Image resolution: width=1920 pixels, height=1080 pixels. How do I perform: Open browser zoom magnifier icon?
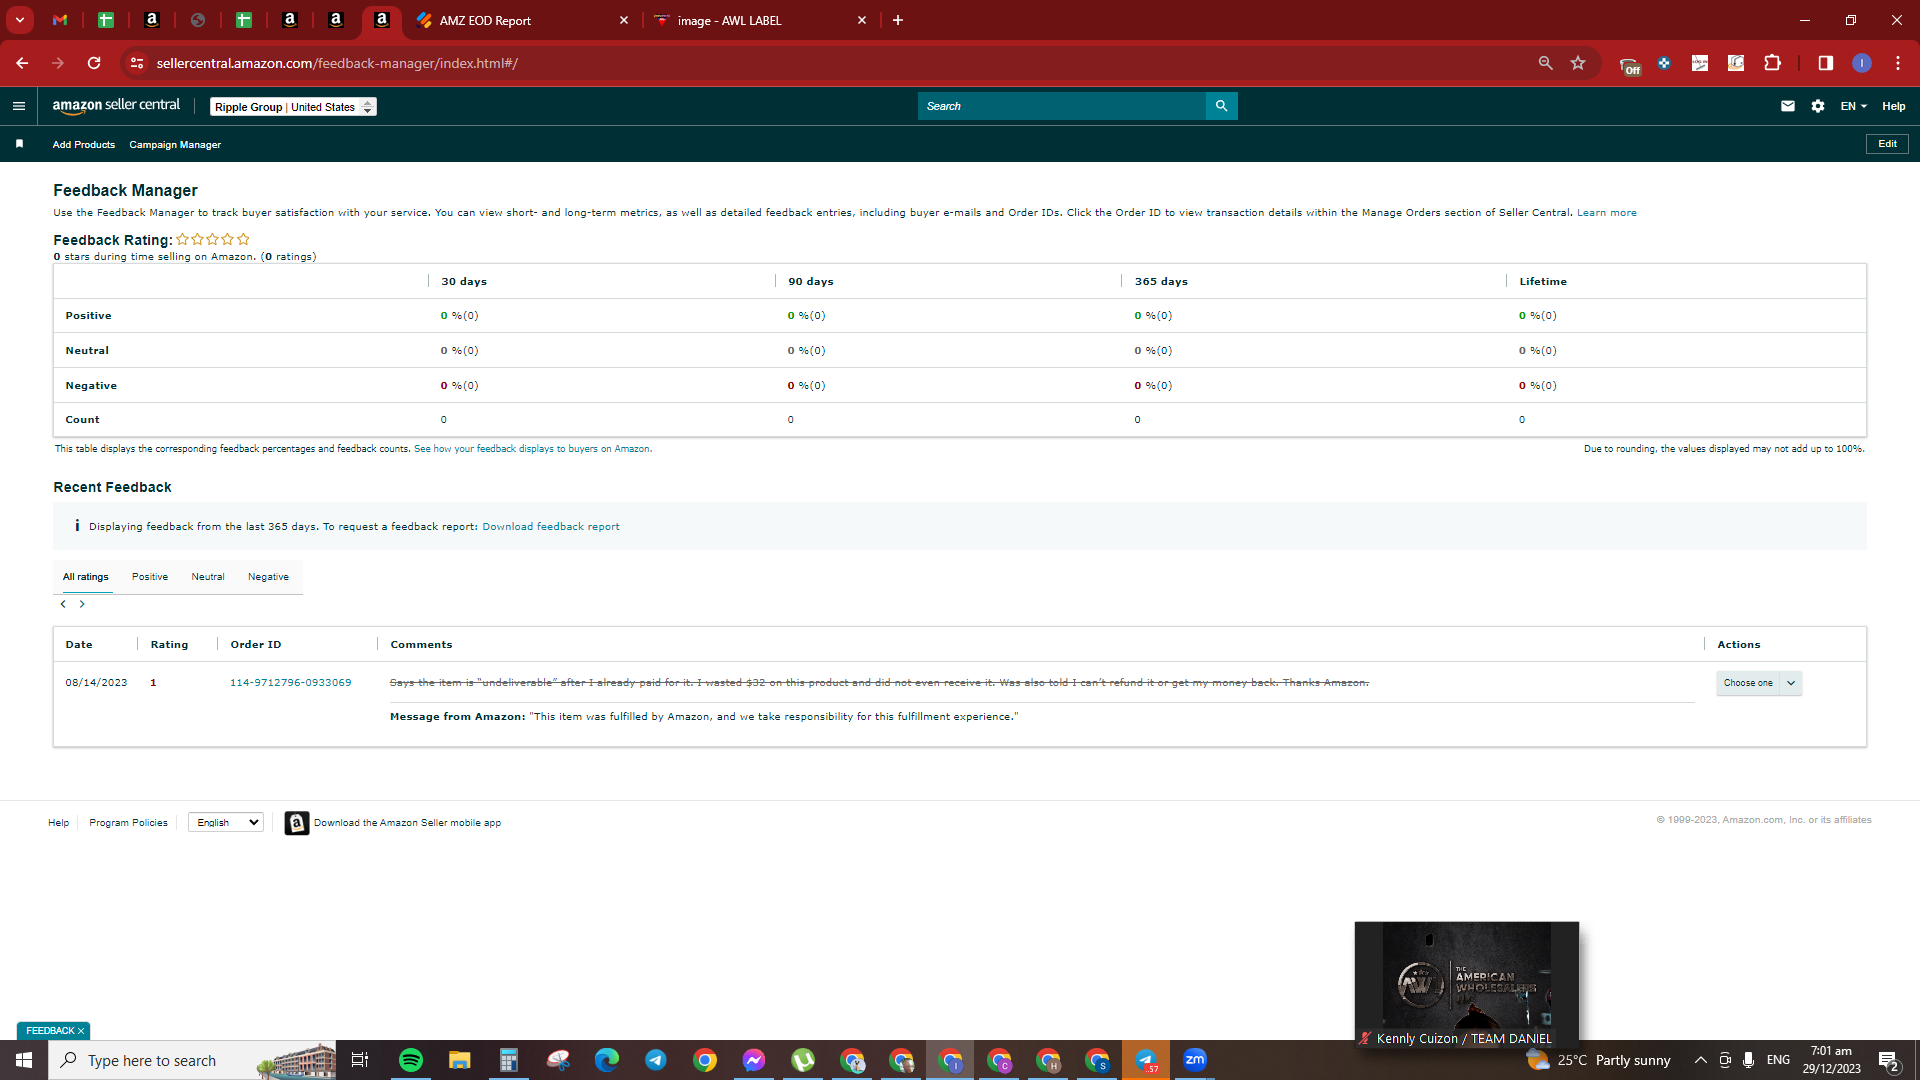point(1545,63)
